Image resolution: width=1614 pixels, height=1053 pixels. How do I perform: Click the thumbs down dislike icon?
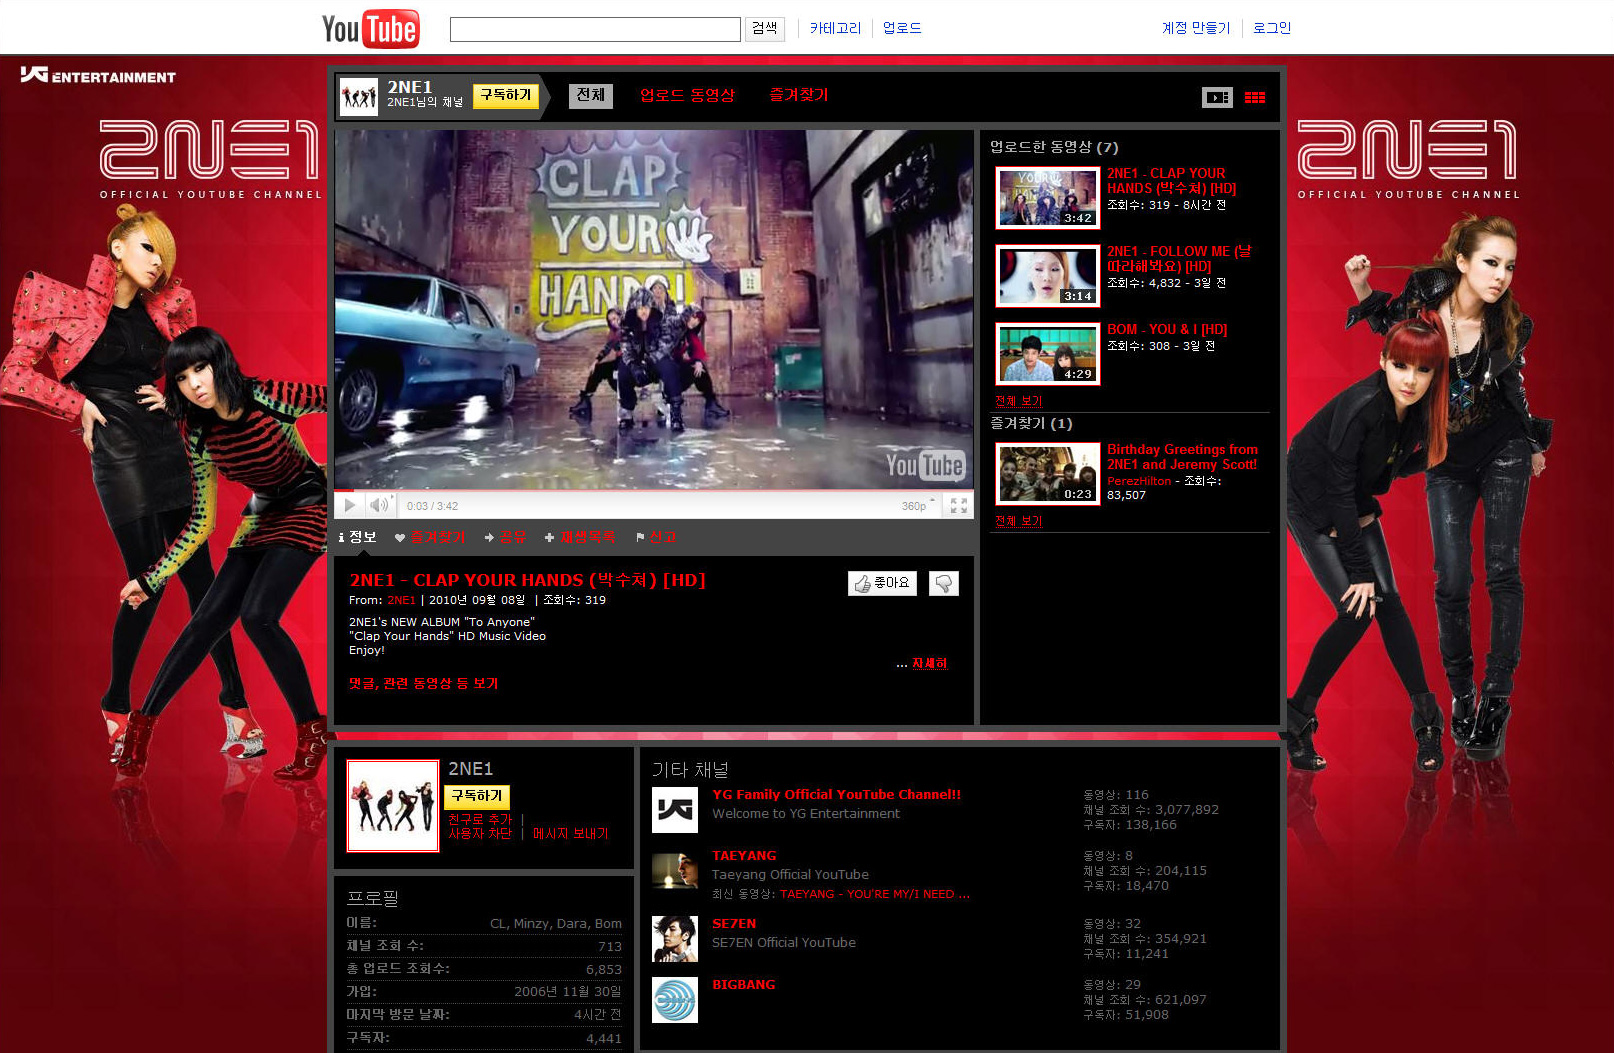(943, 583)
